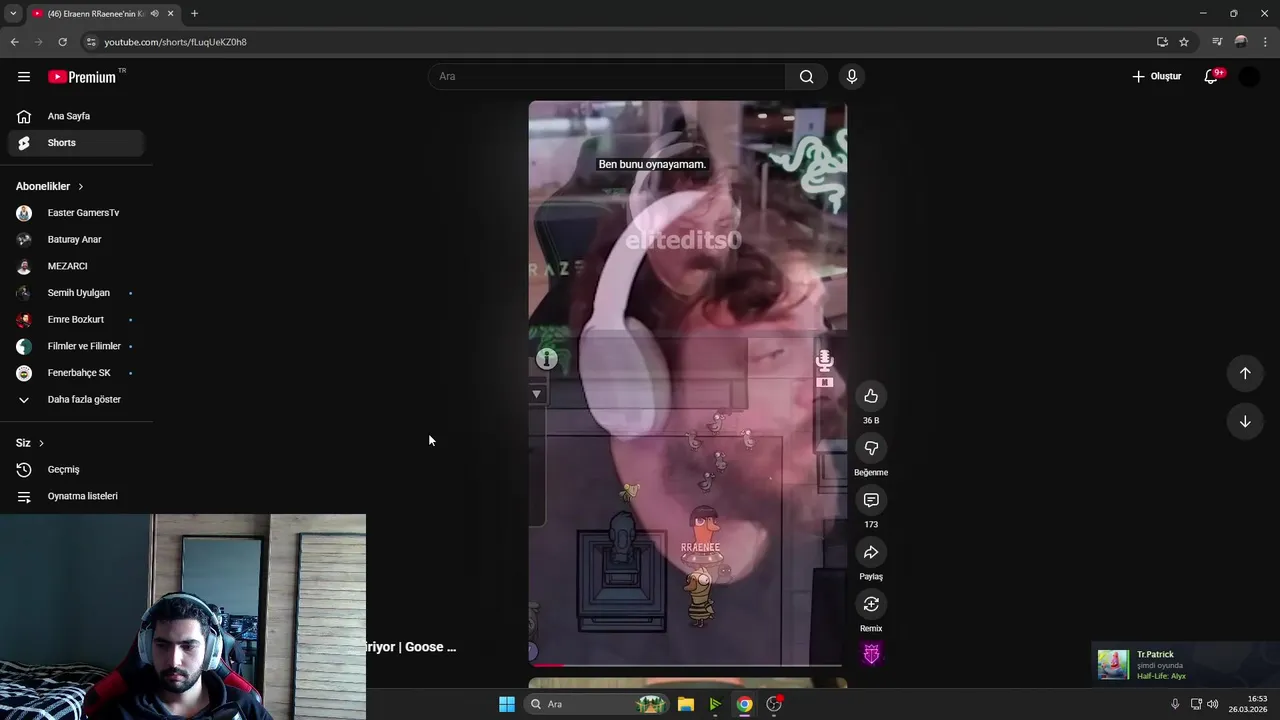The height and width of the screenshot is (720, 1280).
Task: Open the Windows Start menu
Action: point(507,704)
